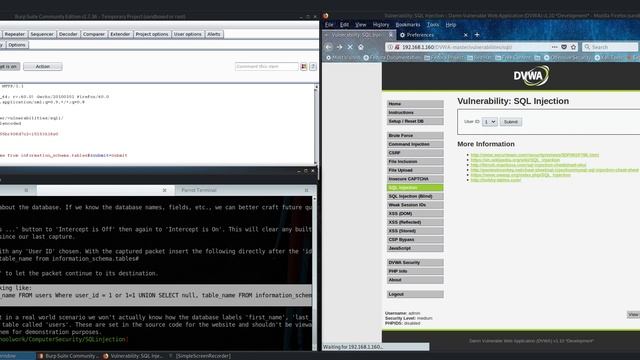Screen dimensions: 640x360
Task: Open Brute Force in DVWA sidebar
Action: 415,135
